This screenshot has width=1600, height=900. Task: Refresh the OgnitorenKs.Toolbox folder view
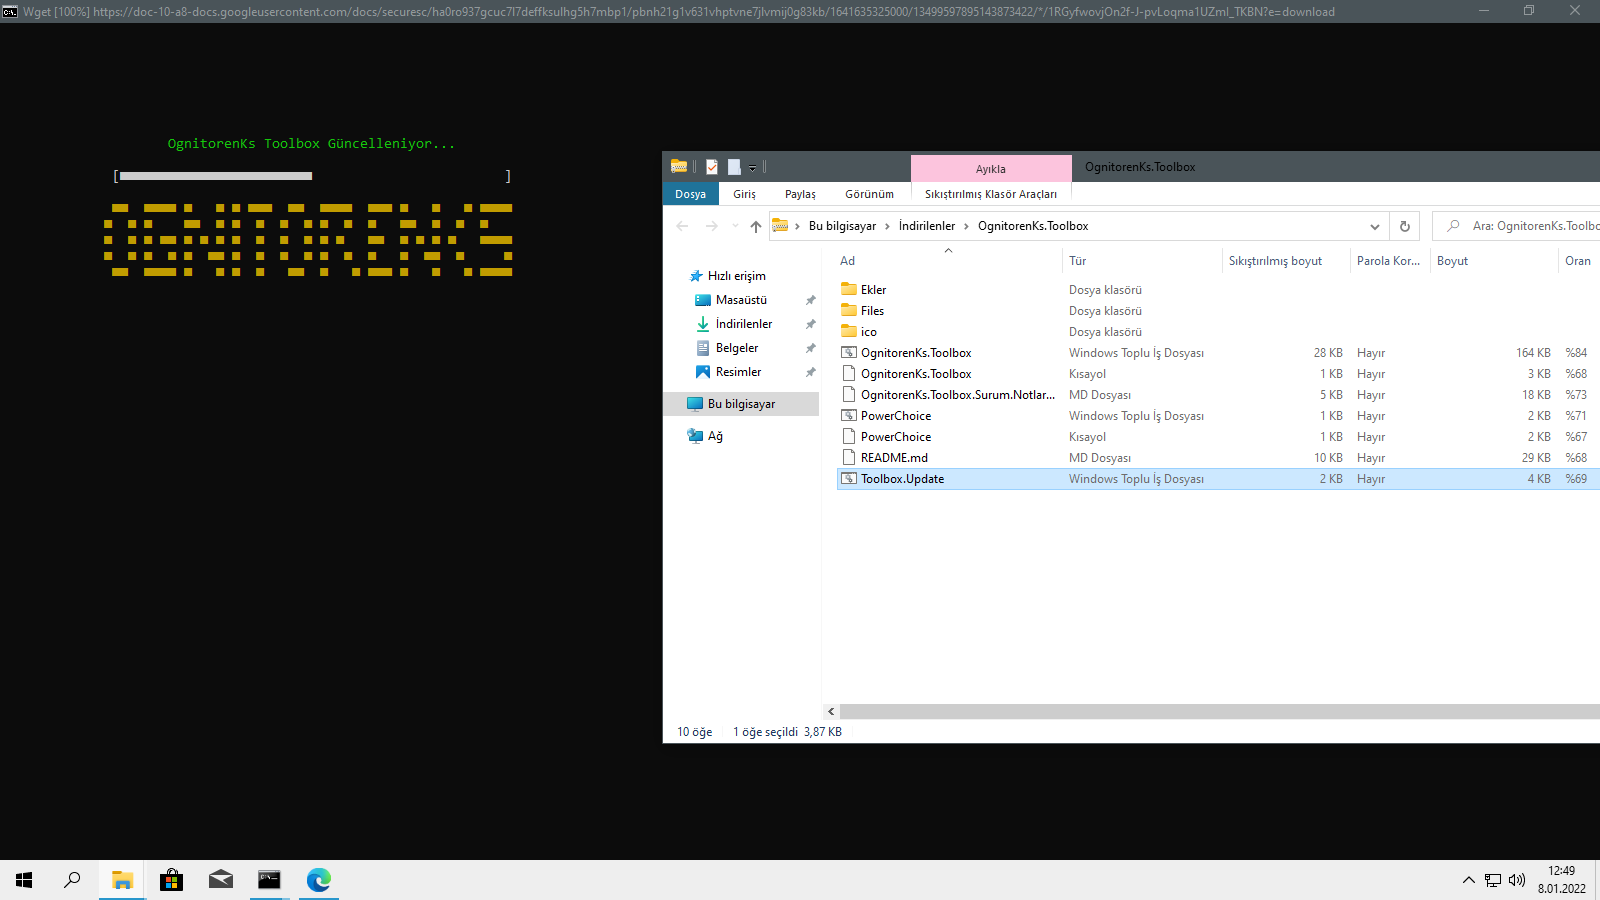pyautogui.click(x=1404, y=226)
